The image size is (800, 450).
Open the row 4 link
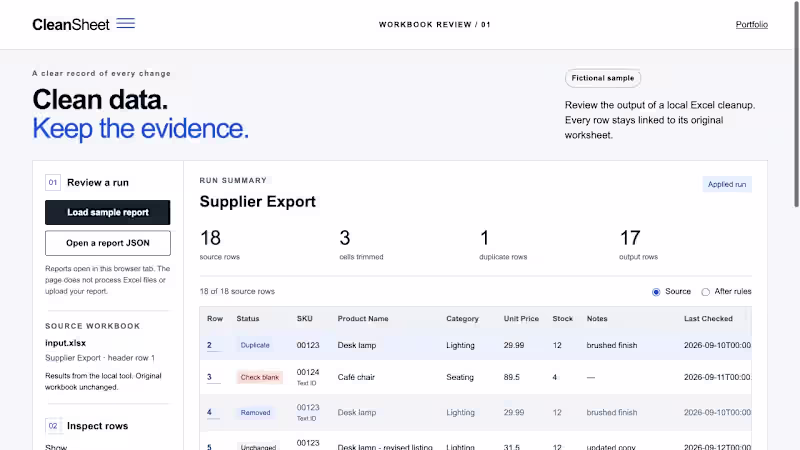[x=209, y=412]
